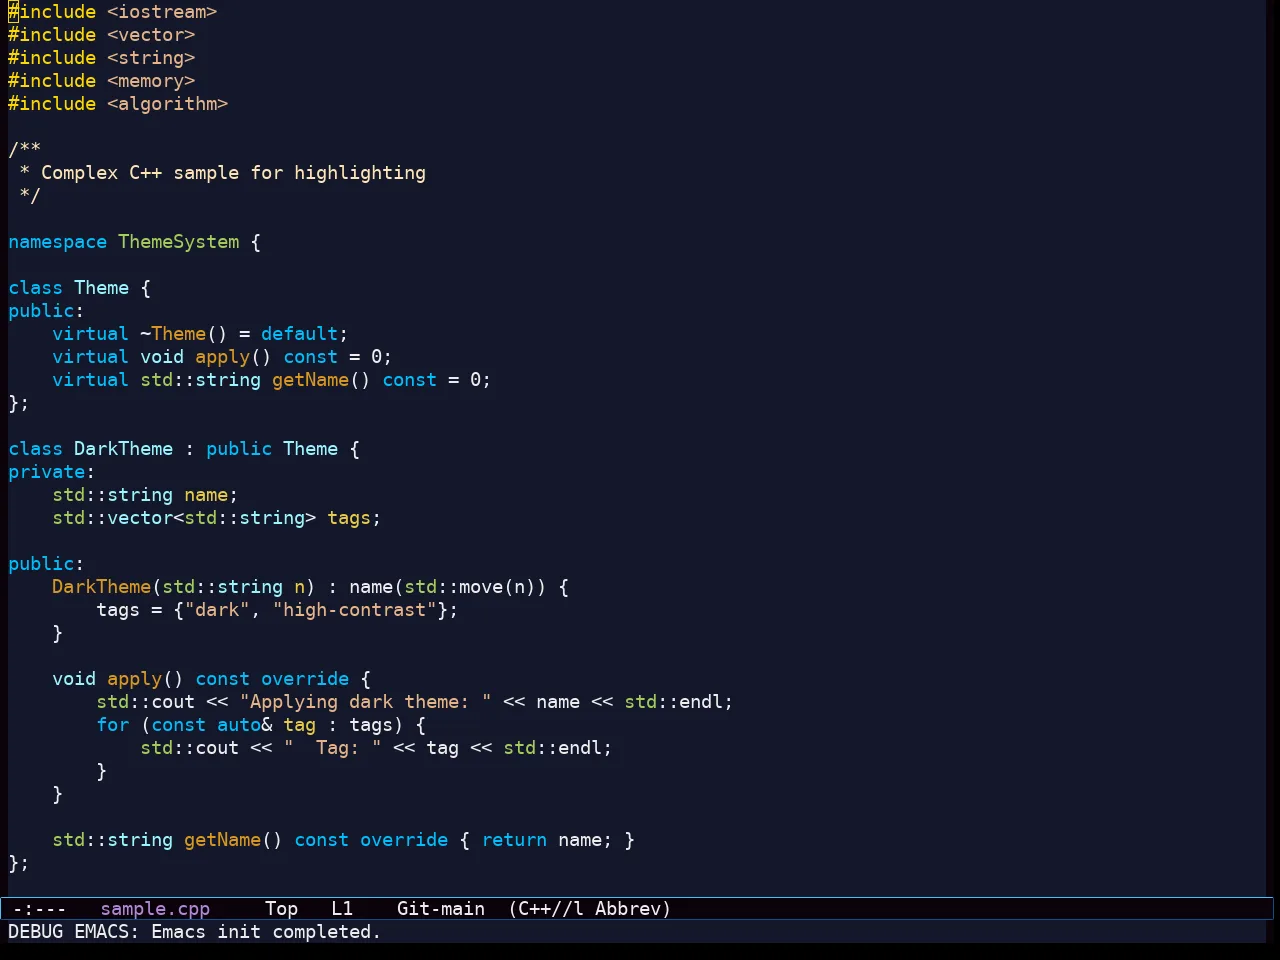Click the Git-main indicator in mode line

441,909
